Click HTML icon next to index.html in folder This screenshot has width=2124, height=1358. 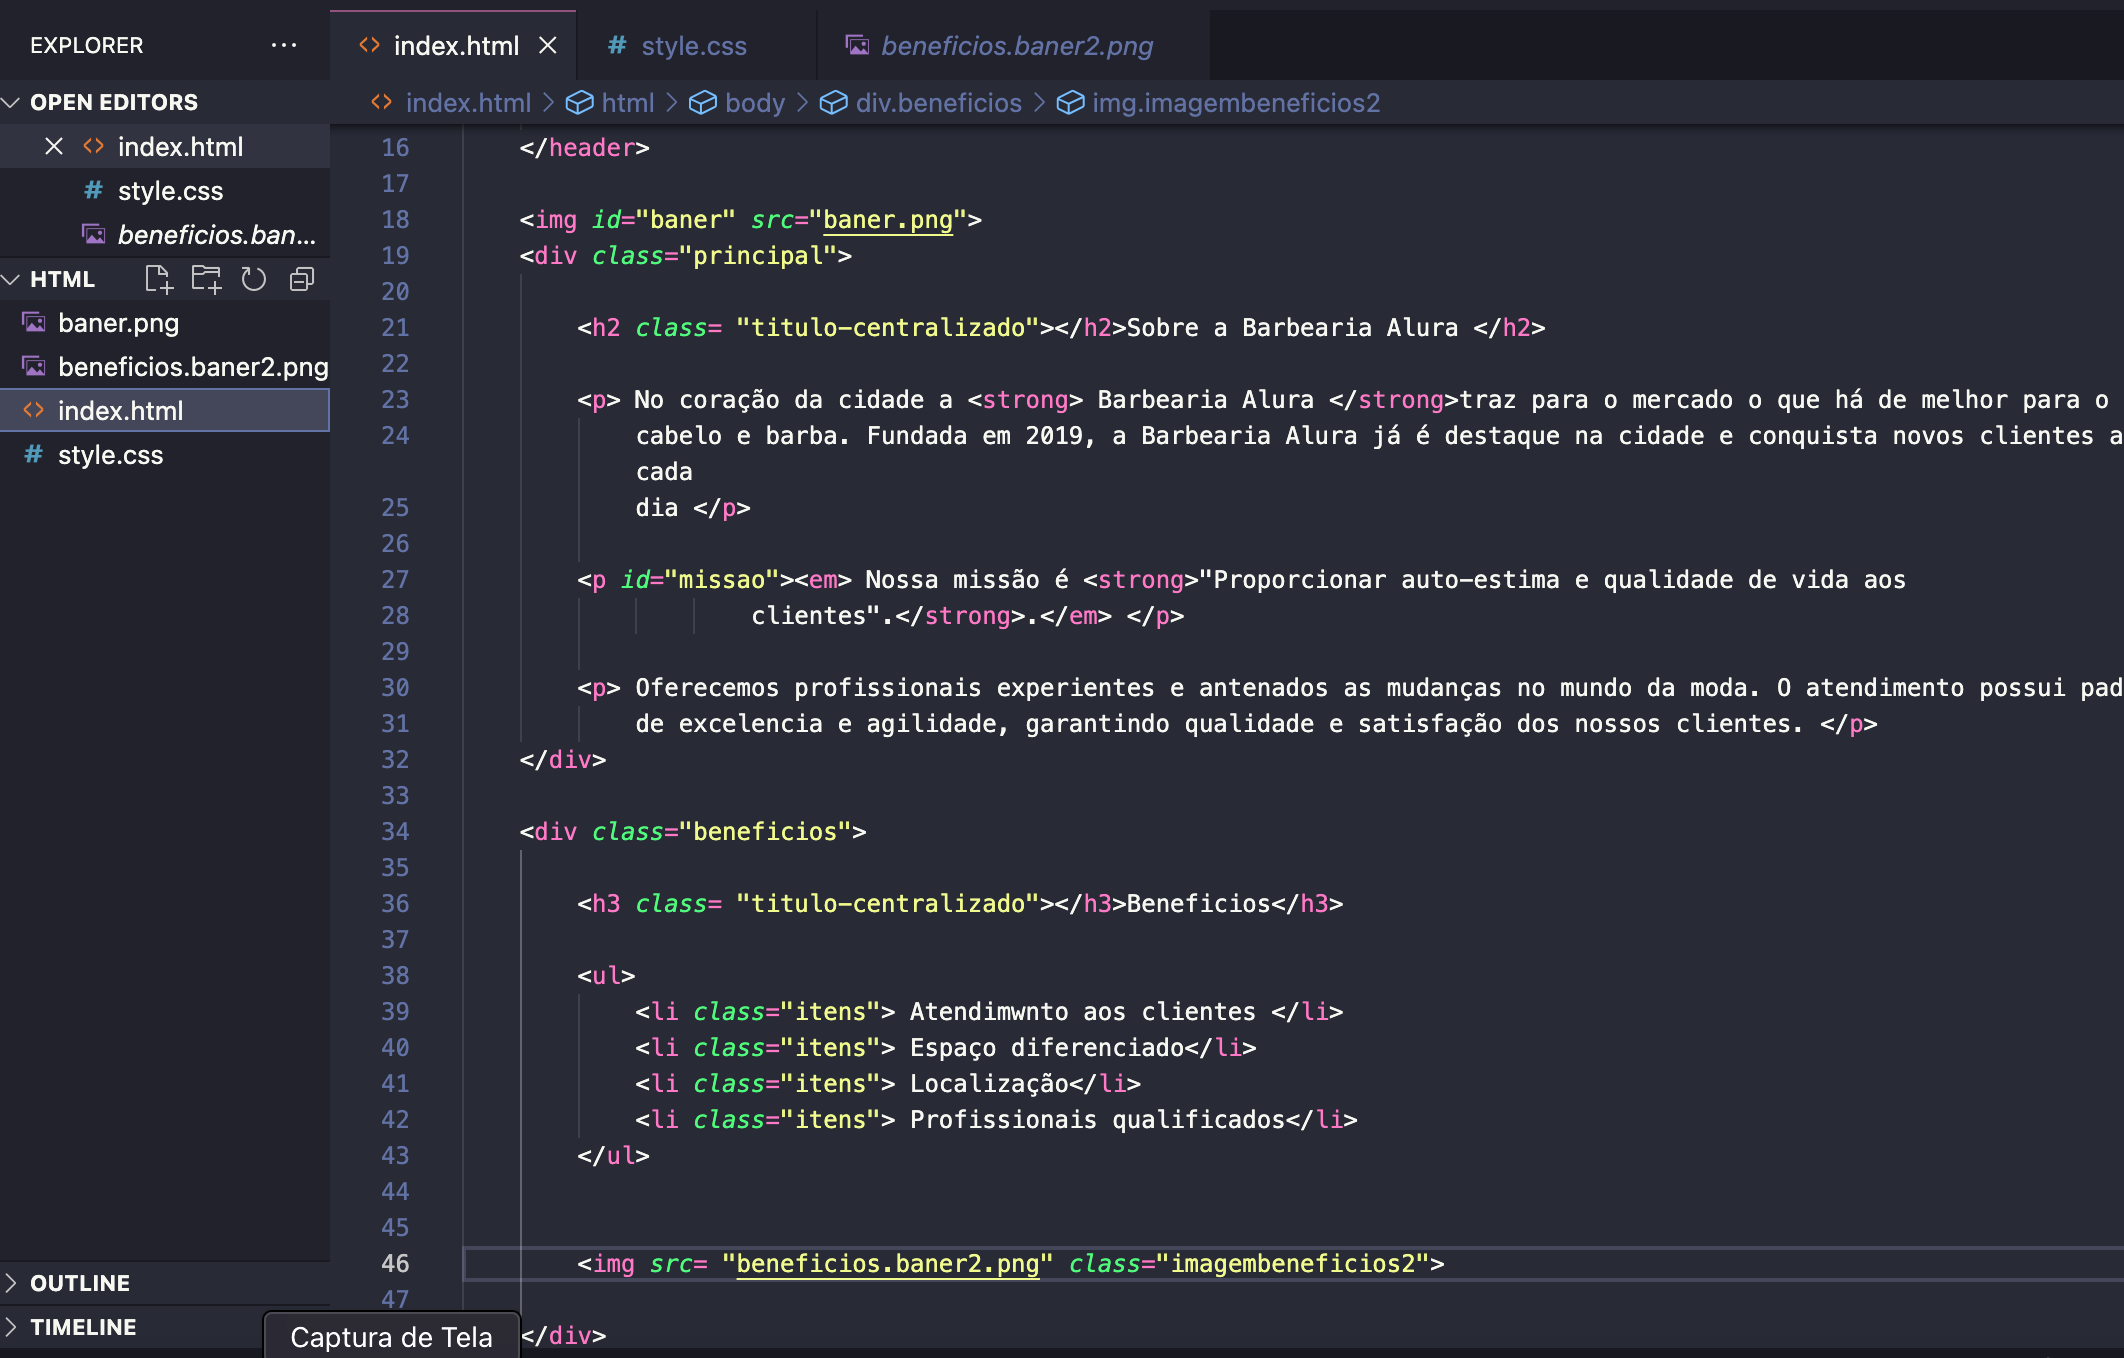coord(34,411)
